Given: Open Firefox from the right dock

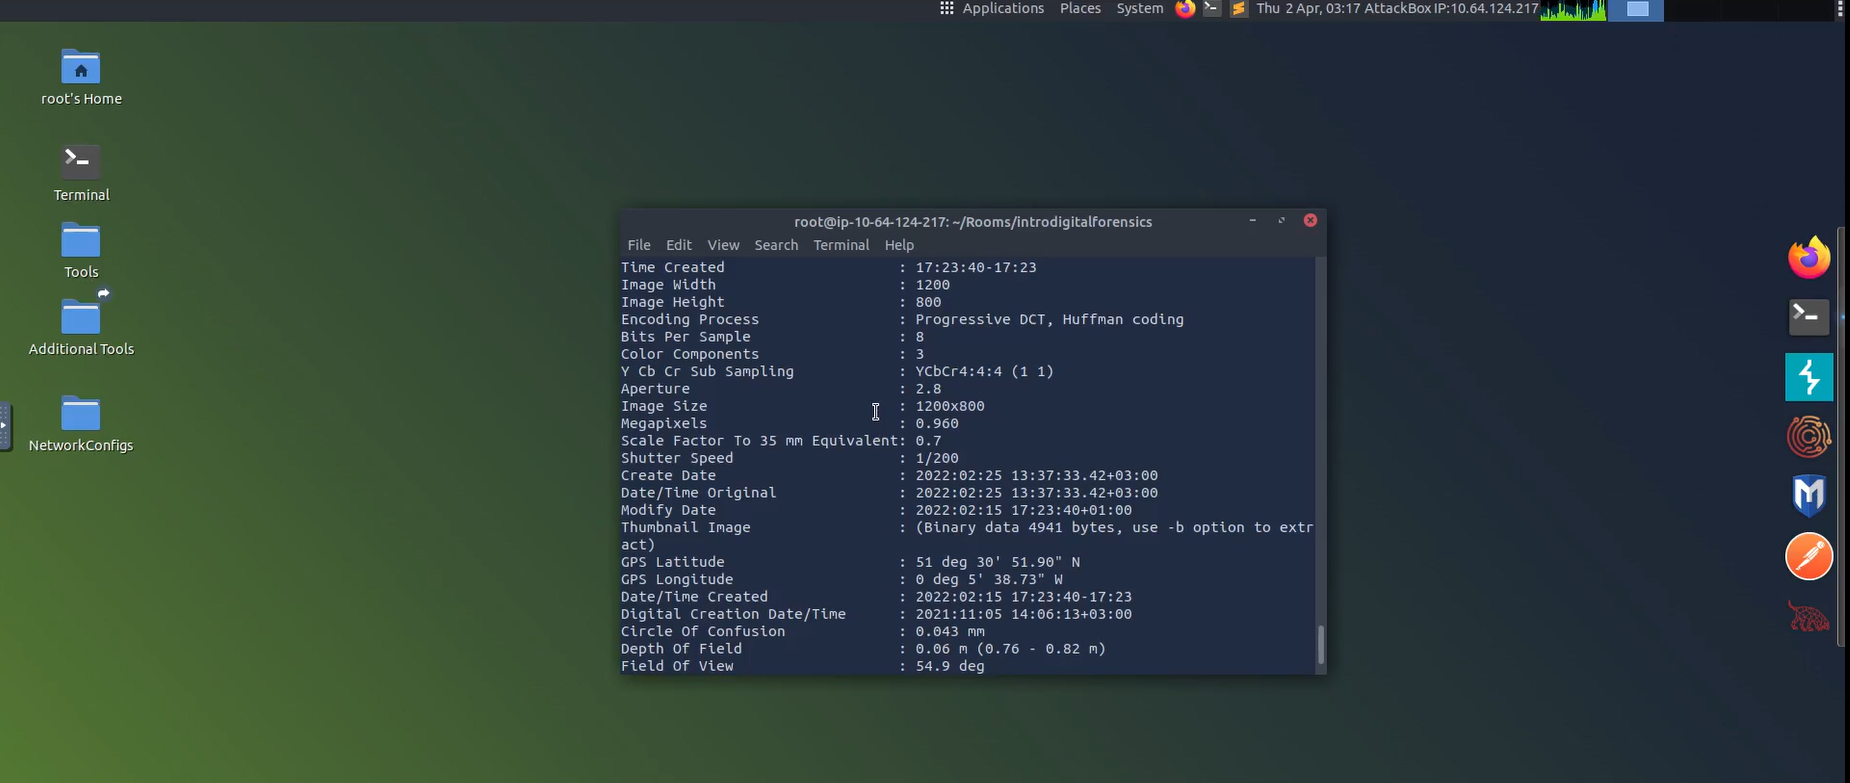Looking at the screenshot, I should pyautogui.click(x=1809, y=258).
